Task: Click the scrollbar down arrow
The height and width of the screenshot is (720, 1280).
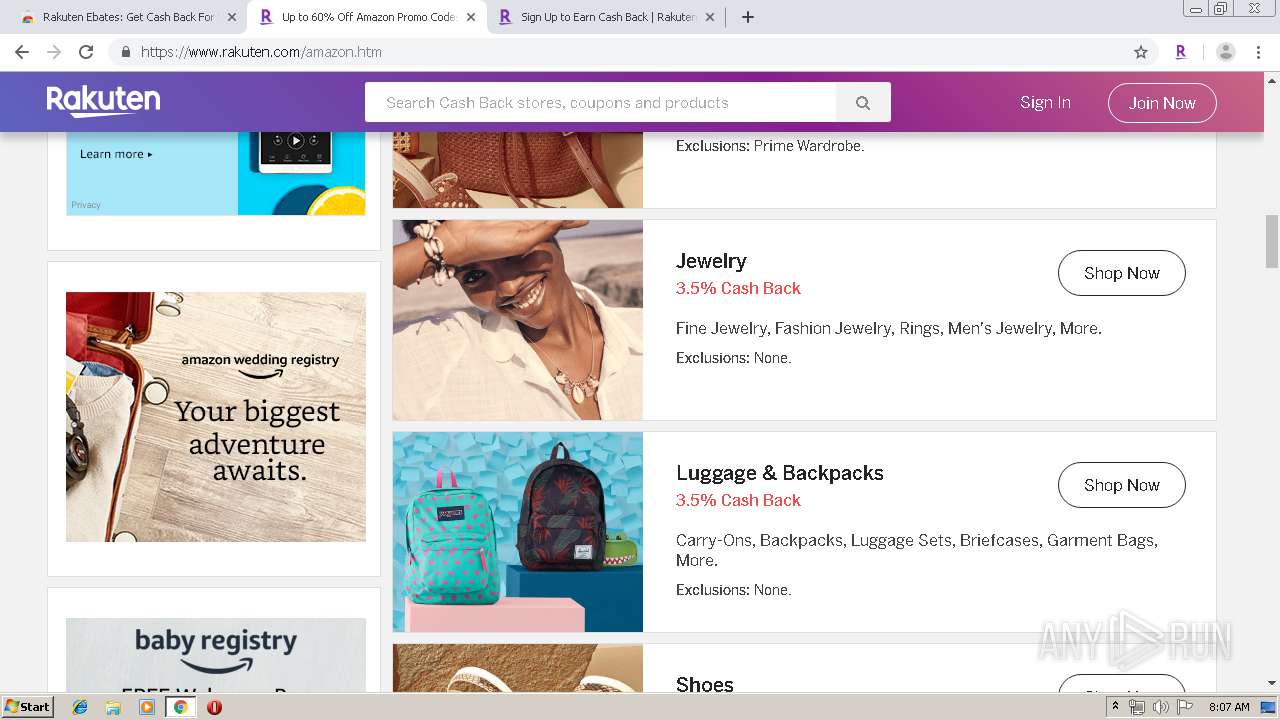Action: click(1272, 684)
